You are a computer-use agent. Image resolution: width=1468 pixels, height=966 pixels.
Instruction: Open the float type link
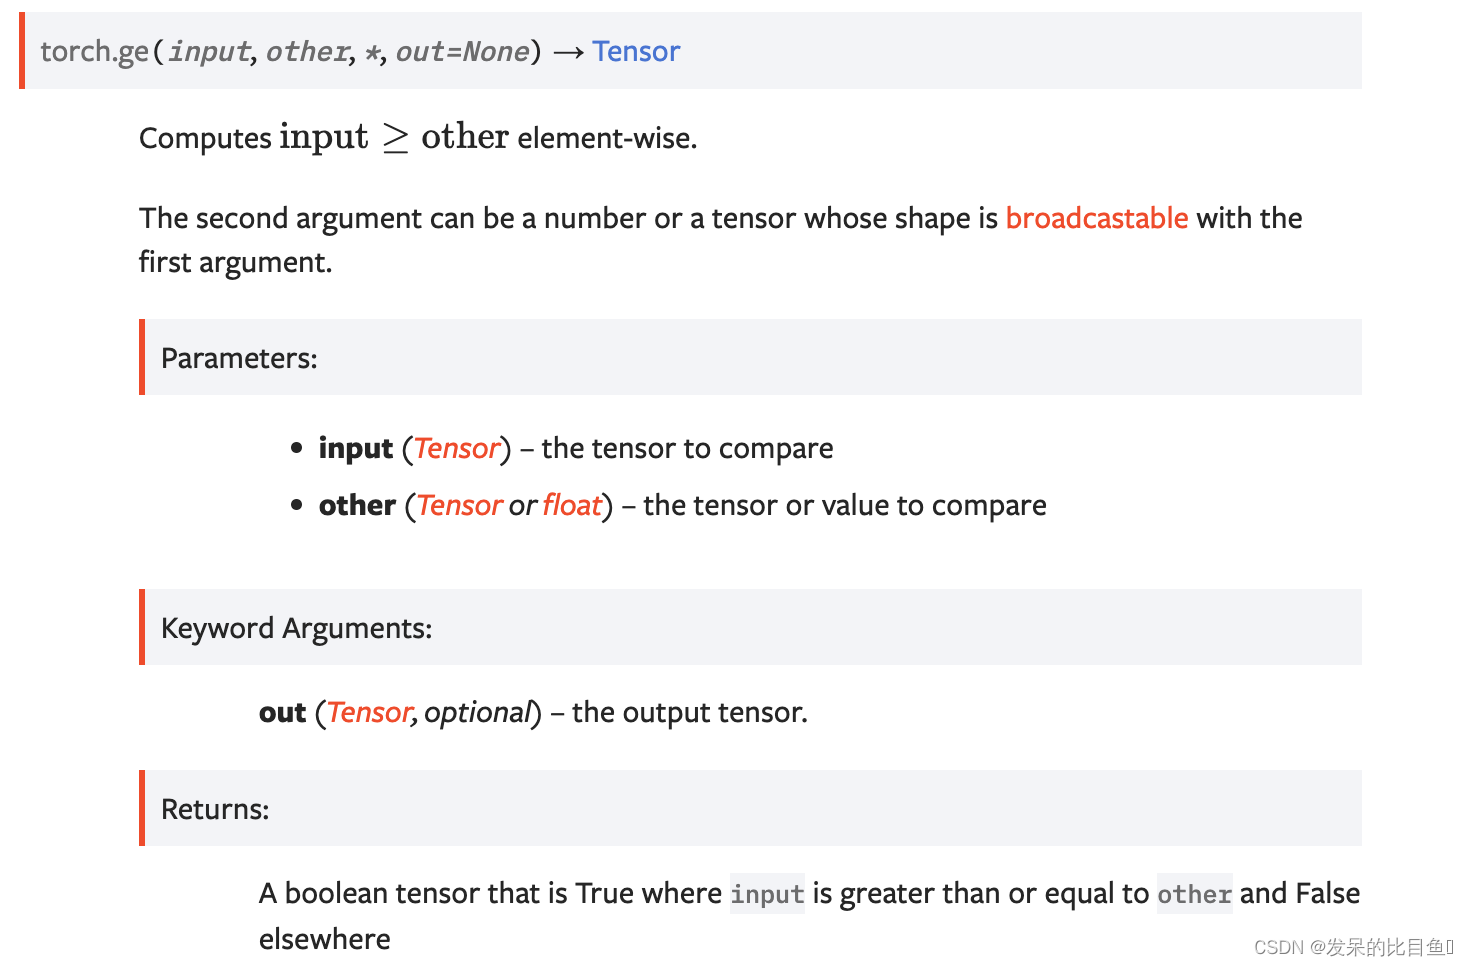coord(572,505)
